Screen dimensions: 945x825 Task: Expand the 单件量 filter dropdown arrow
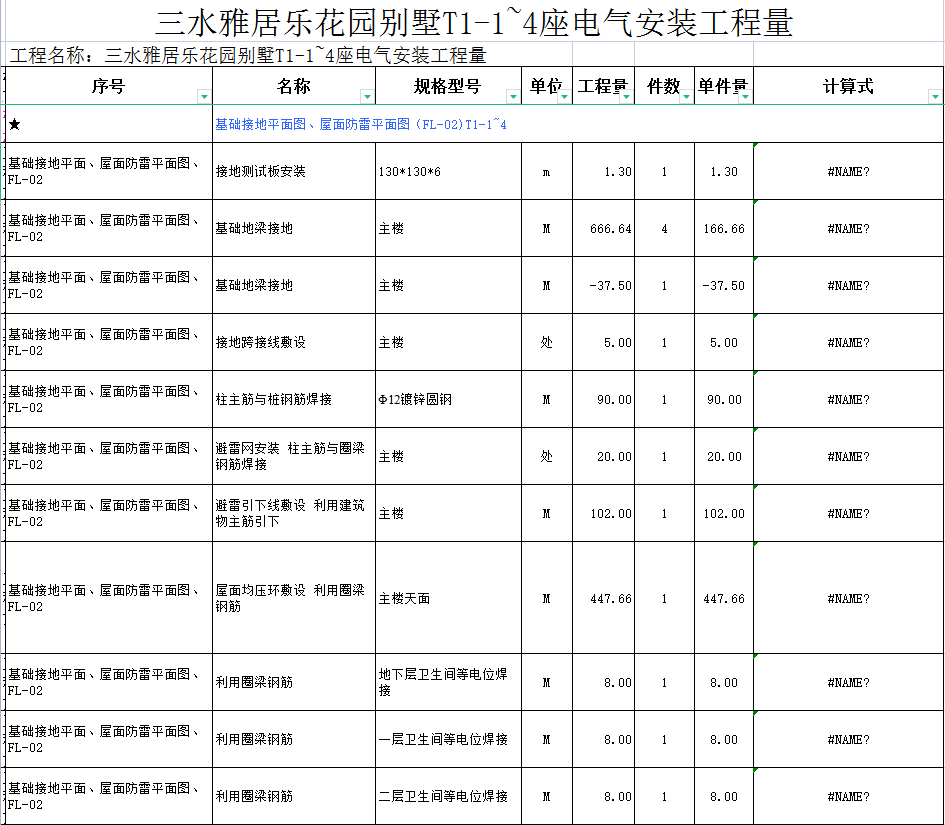(745, 96)
